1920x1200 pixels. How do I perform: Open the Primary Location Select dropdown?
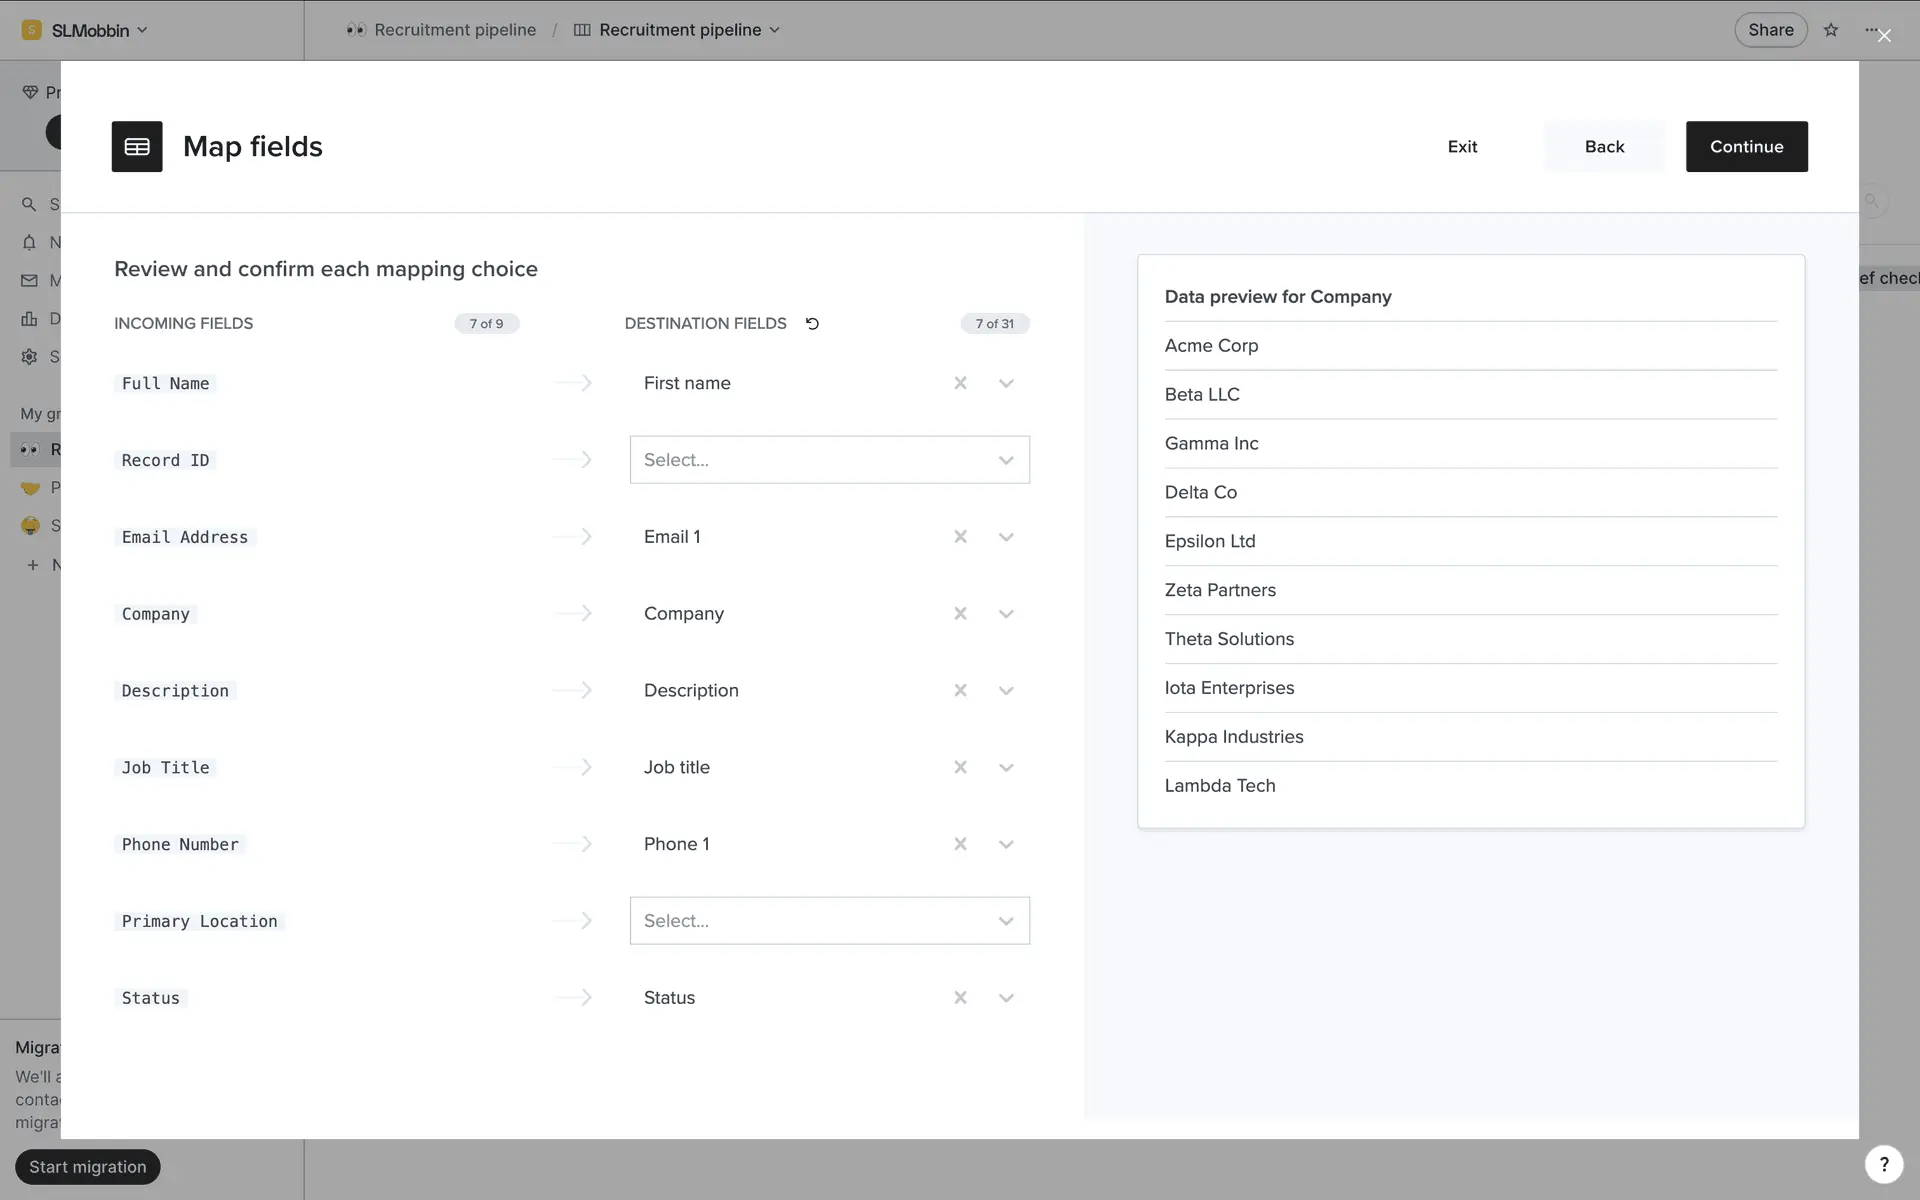pos(829,921)
